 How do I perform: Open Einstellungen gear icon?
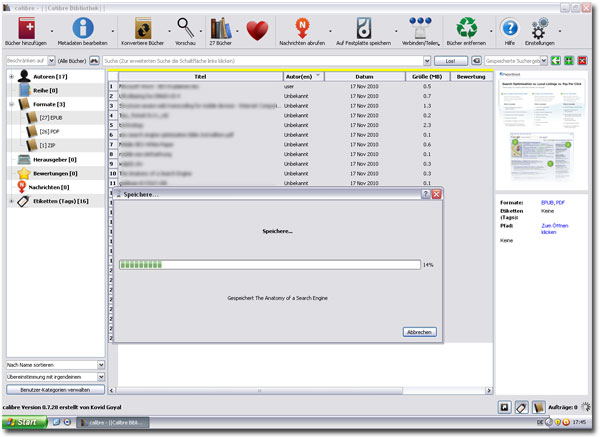(x=540, y=27)
